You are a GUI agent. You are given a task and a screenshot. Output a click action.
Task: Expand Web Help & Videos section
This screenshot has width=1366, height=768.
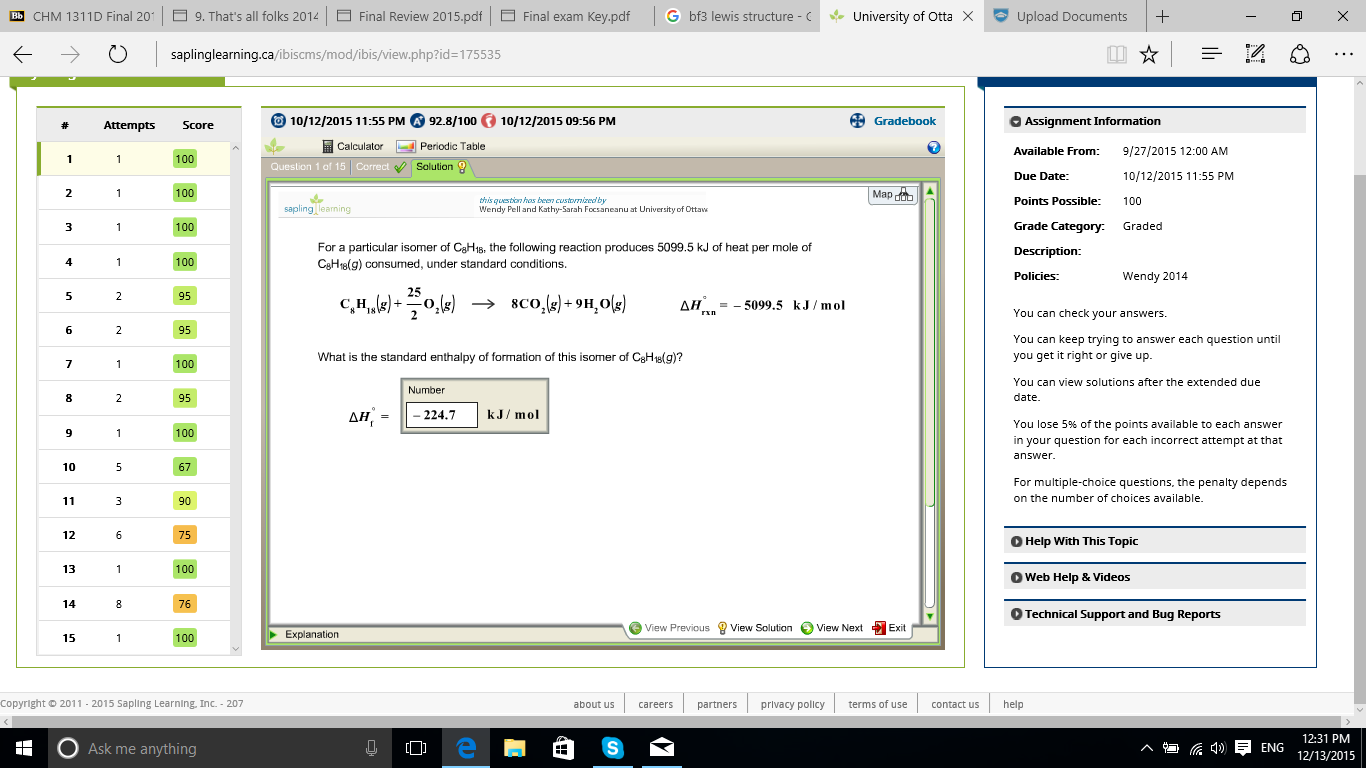pos(1077,577)
